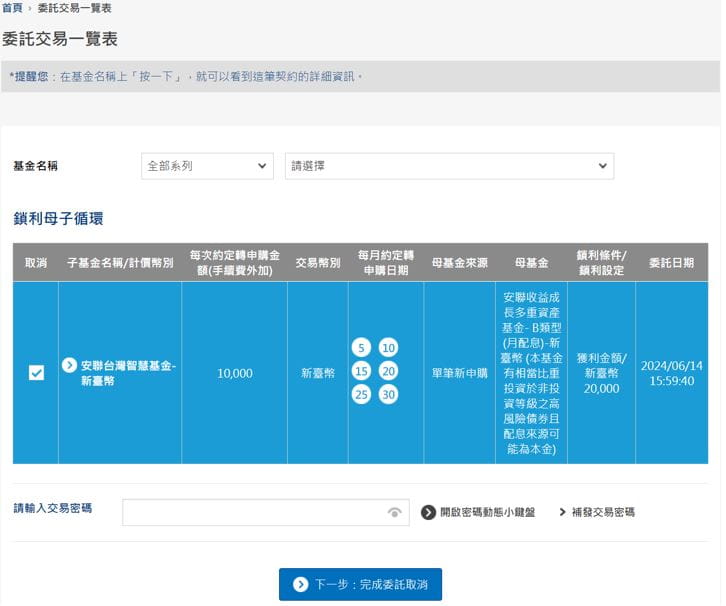Click arrow icon beside 安聯台灣智慧基金
This screenshot has height=606, width=726.
point(70,366)
